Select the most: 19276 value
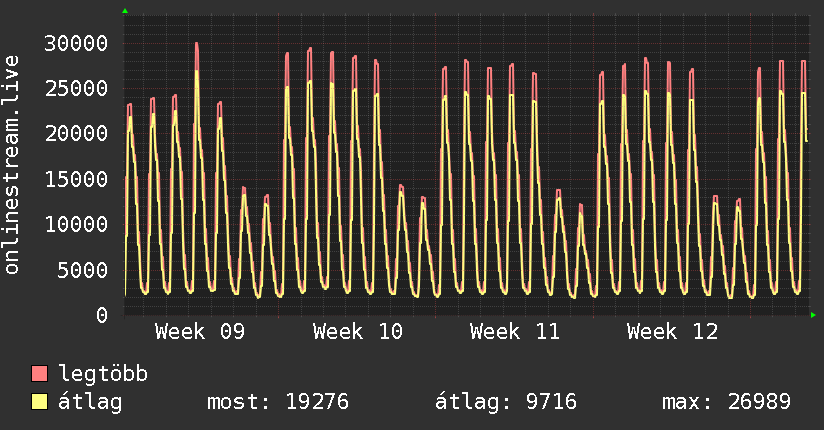 (278, 402)
